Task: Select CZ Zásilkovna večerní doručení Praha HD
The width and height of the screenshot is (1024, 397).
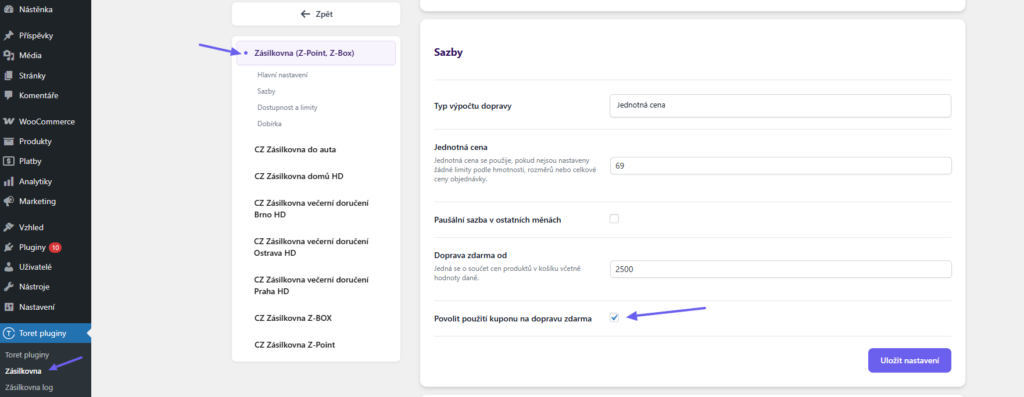Action: click(312, 285)
